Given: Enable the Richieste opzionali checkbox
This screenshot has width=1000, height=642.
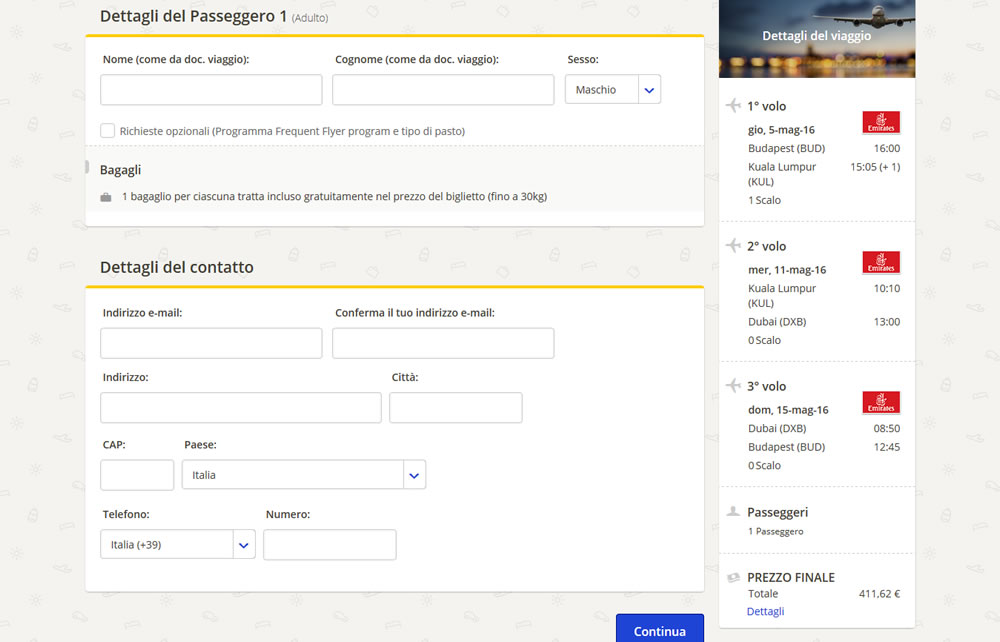Looking at the screenshot, I should click(107, 131).
